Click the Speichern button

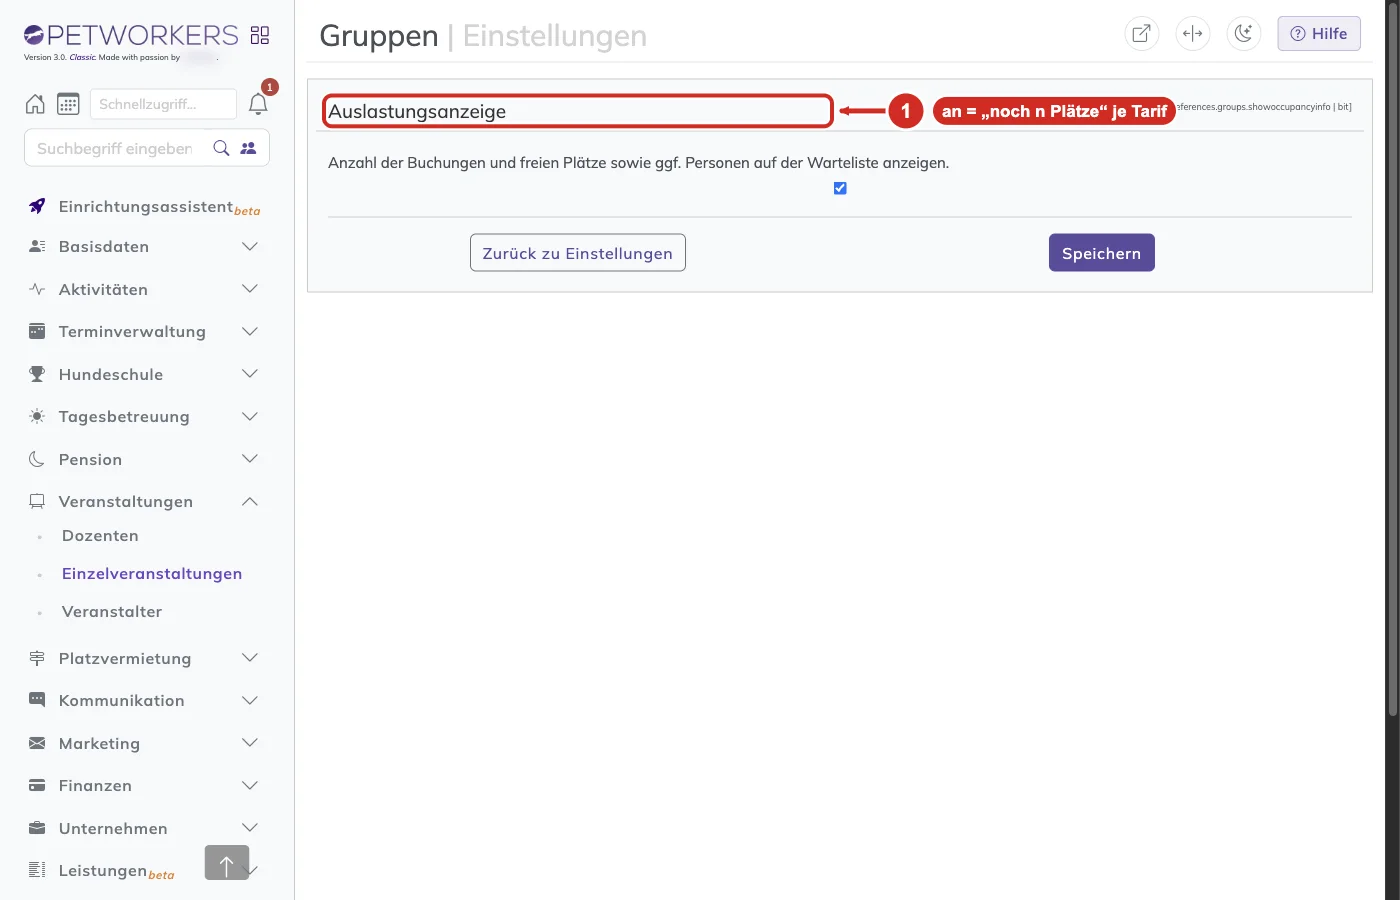point(1102,253)
